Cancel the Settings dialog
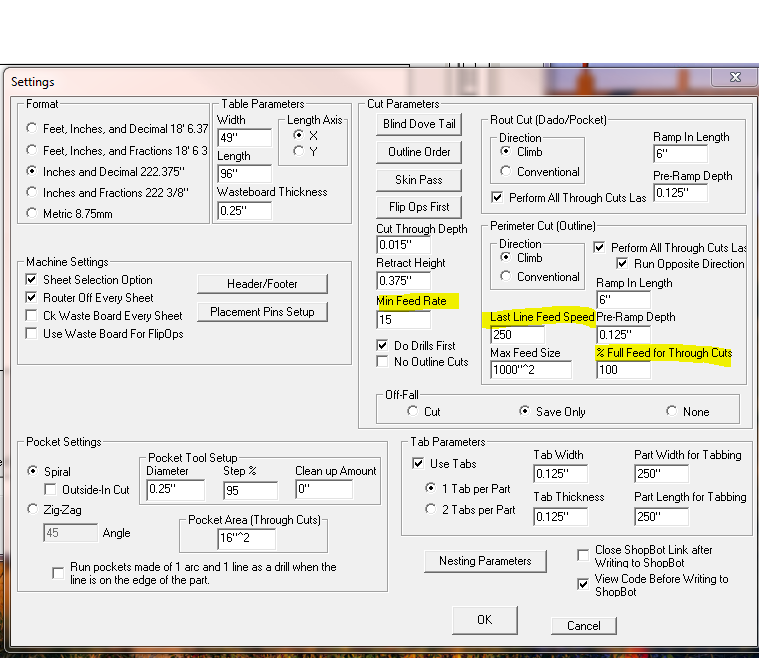 point(584,625)
